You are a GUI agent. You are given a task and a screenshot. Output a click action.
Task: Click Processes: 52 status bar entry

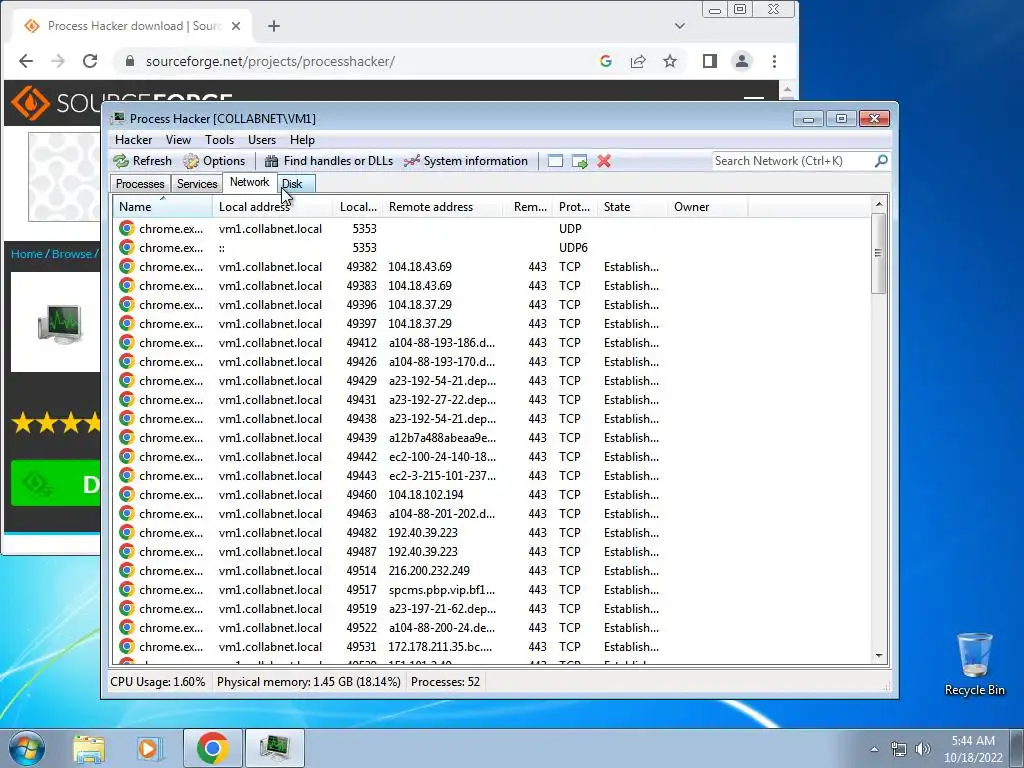tap(445, 682)
